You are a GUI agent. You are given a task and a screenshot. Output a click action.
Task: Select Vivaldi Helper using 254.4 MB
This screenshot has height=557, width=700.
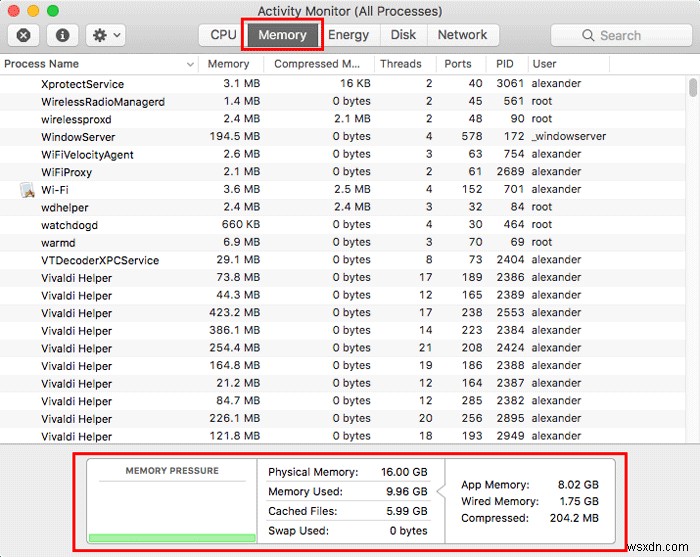pyautogui.click(x=343, y=349)
